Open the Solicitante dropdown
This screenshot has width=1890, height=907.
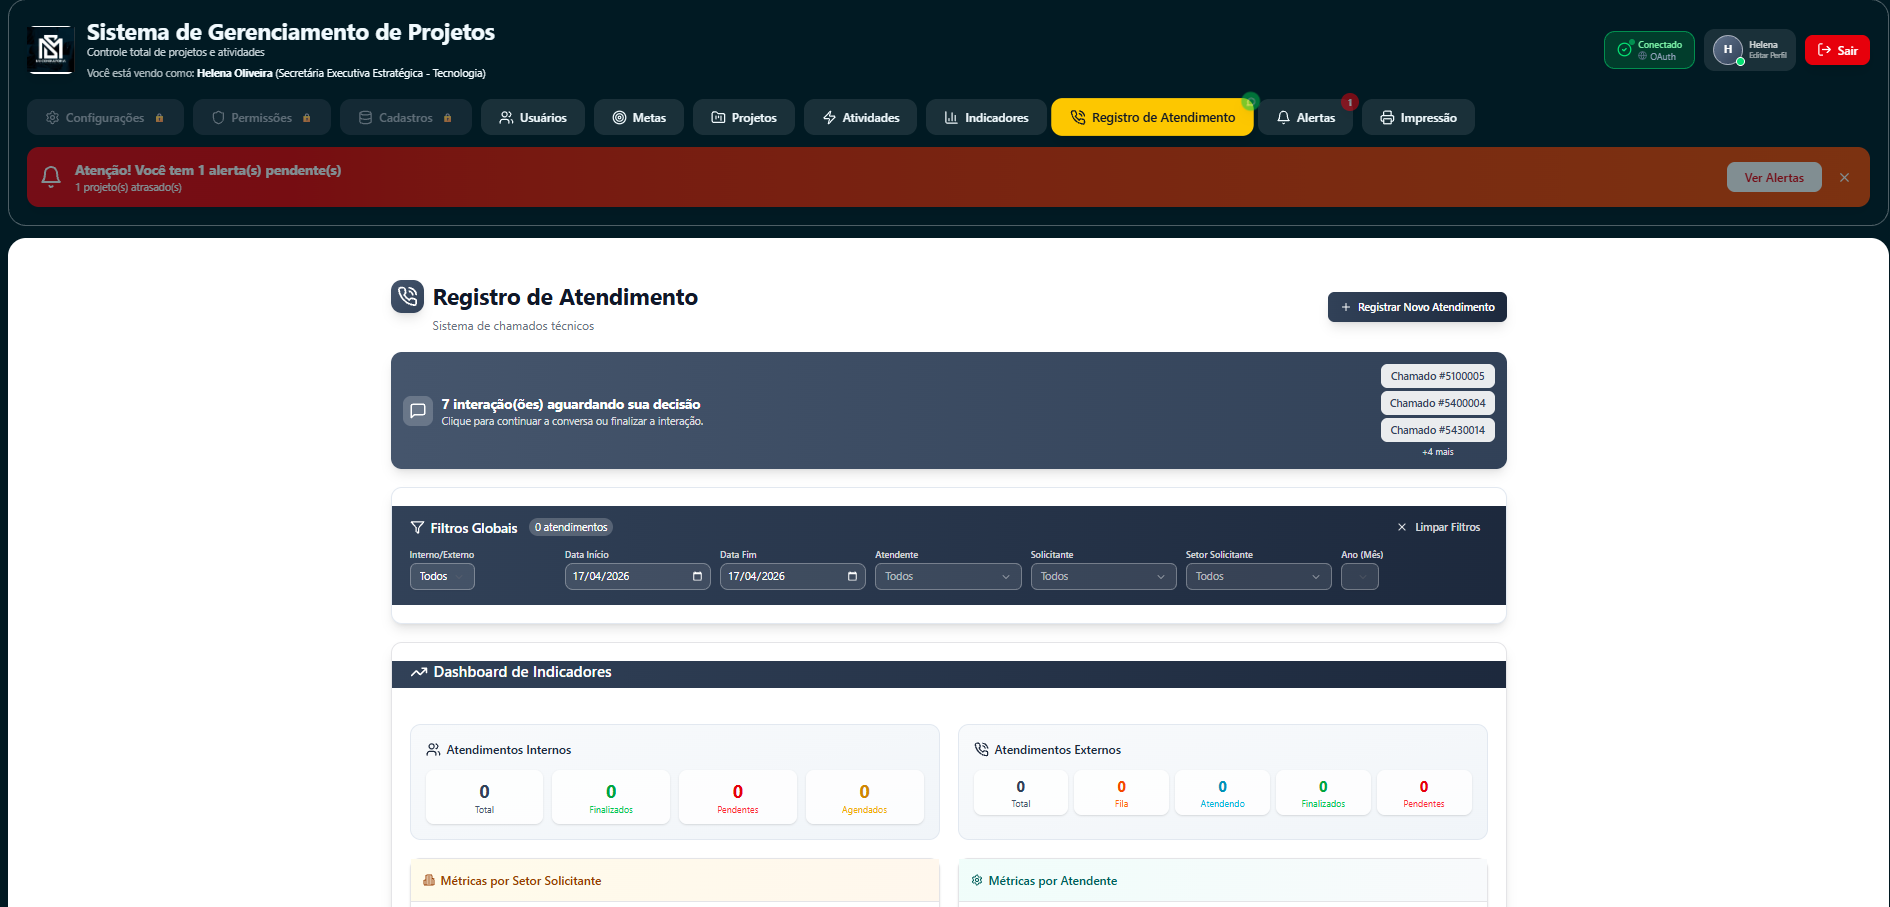coord(1103,576)
